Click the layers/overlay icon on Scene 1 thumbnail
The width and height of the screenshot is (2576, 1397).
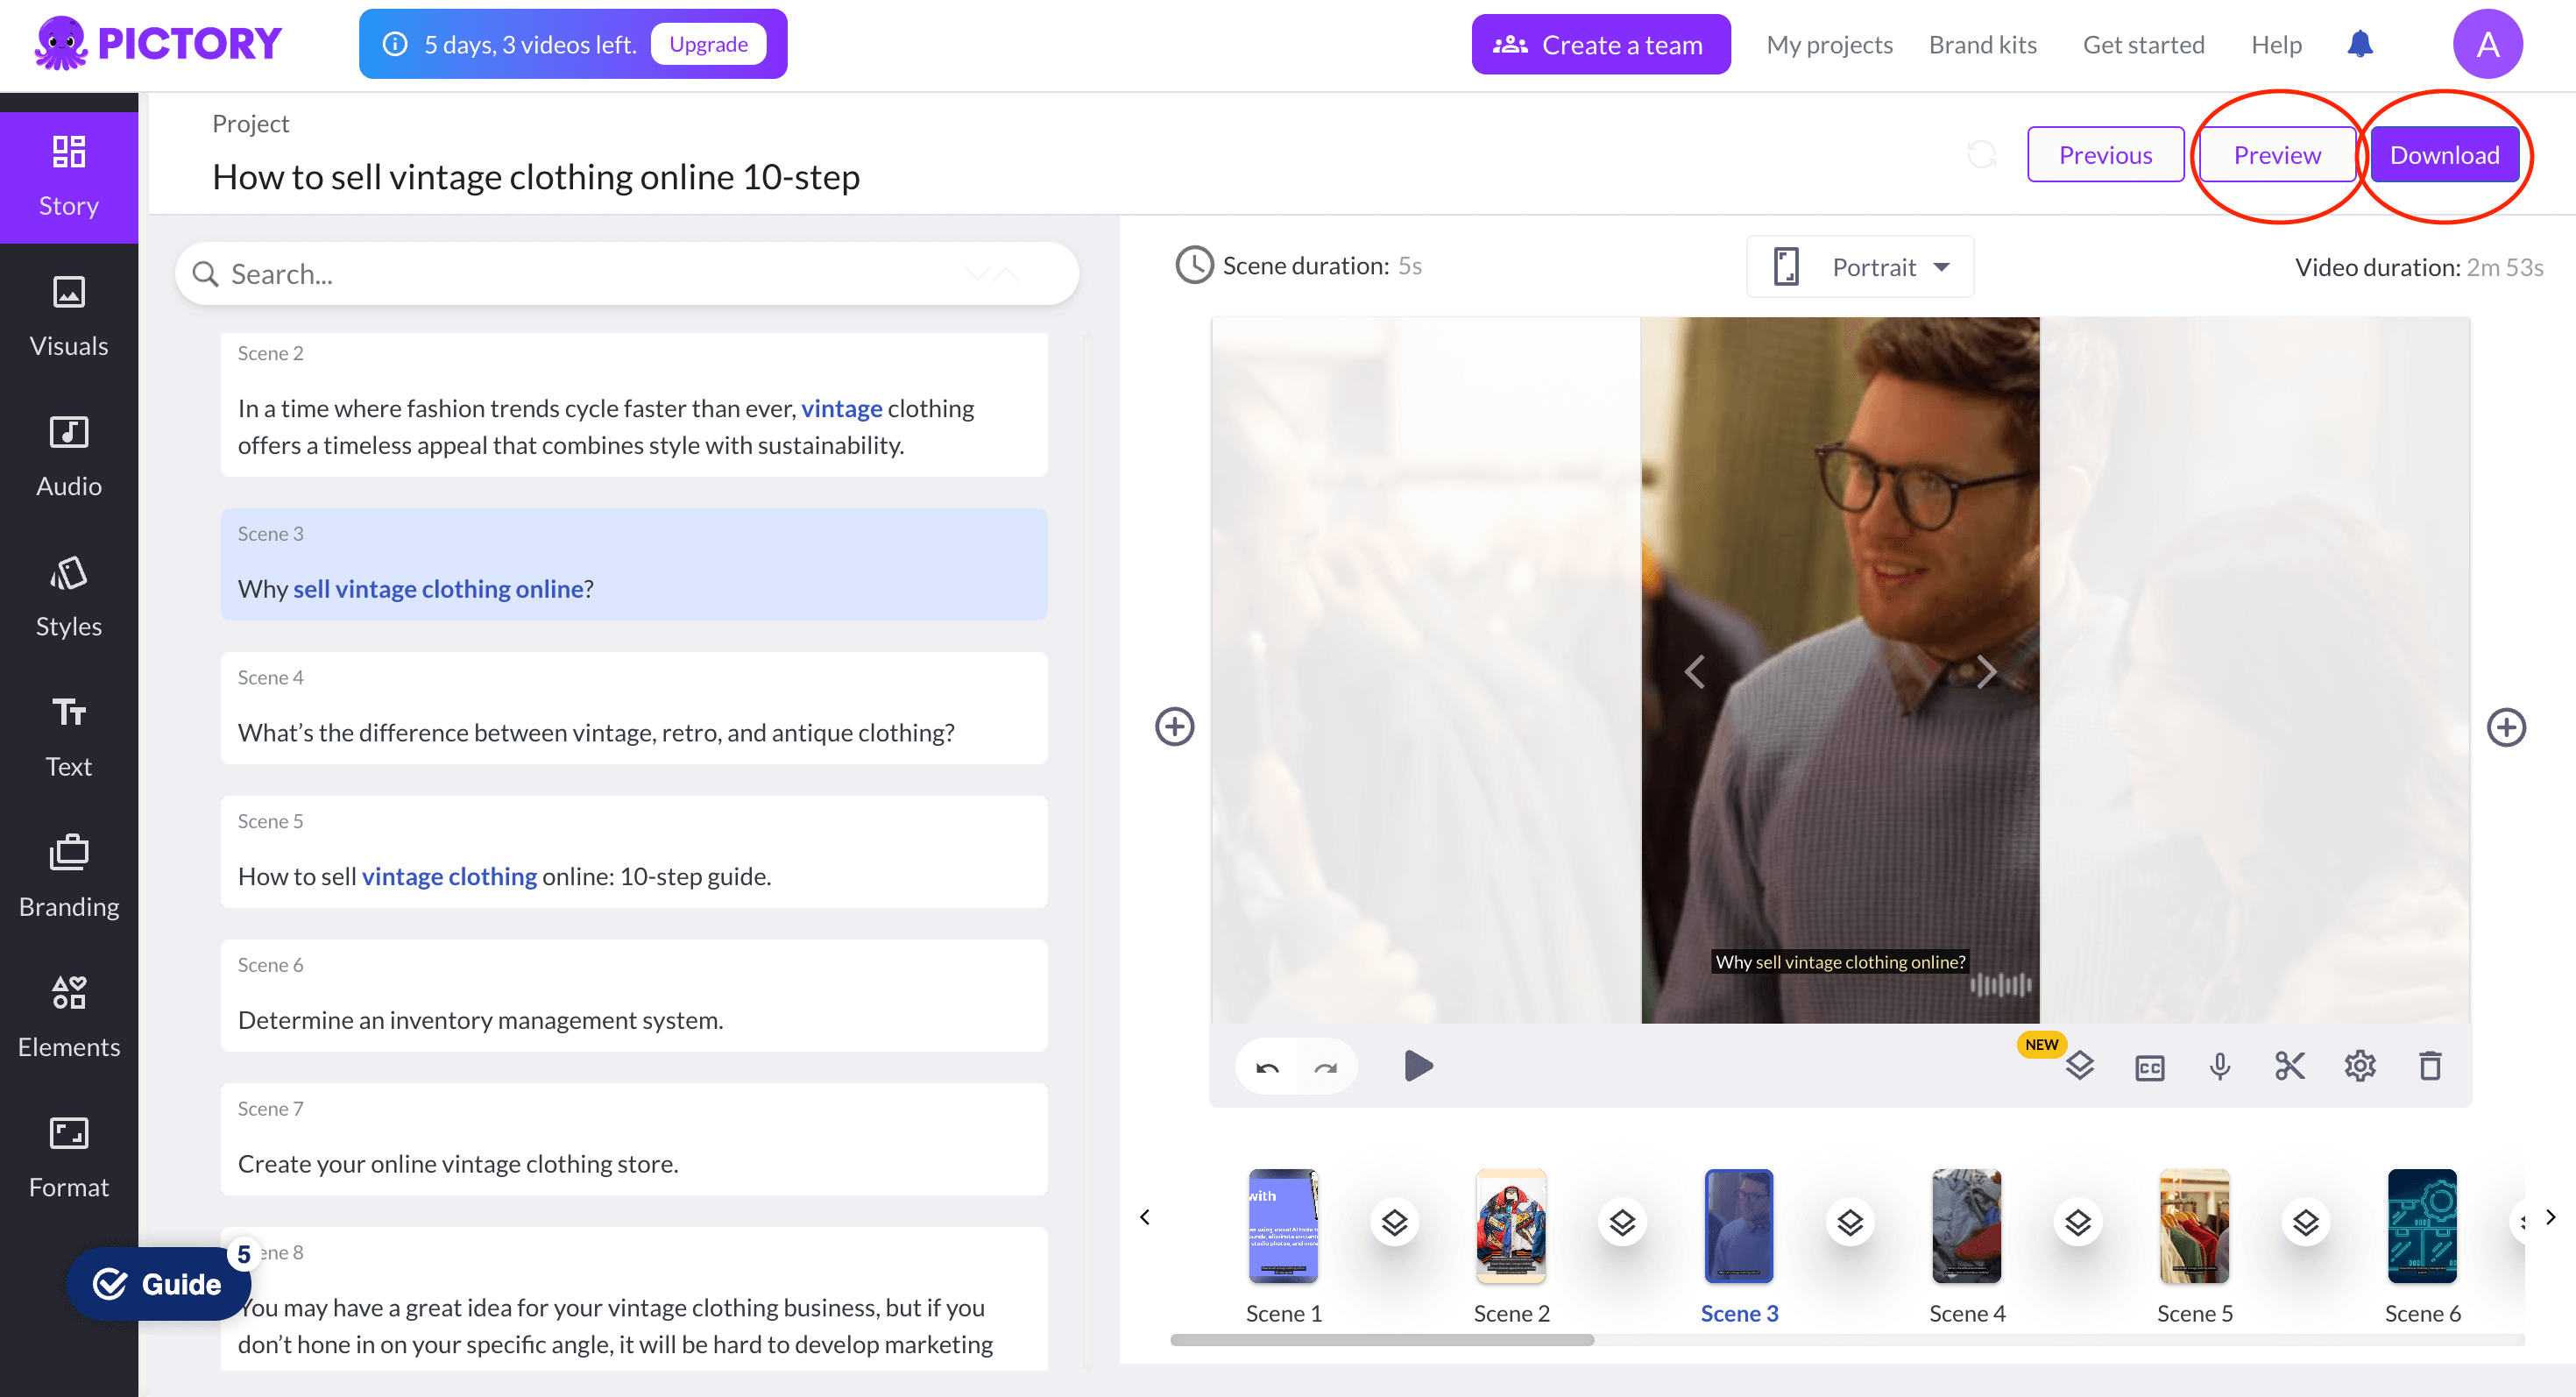(1395, 1223)
